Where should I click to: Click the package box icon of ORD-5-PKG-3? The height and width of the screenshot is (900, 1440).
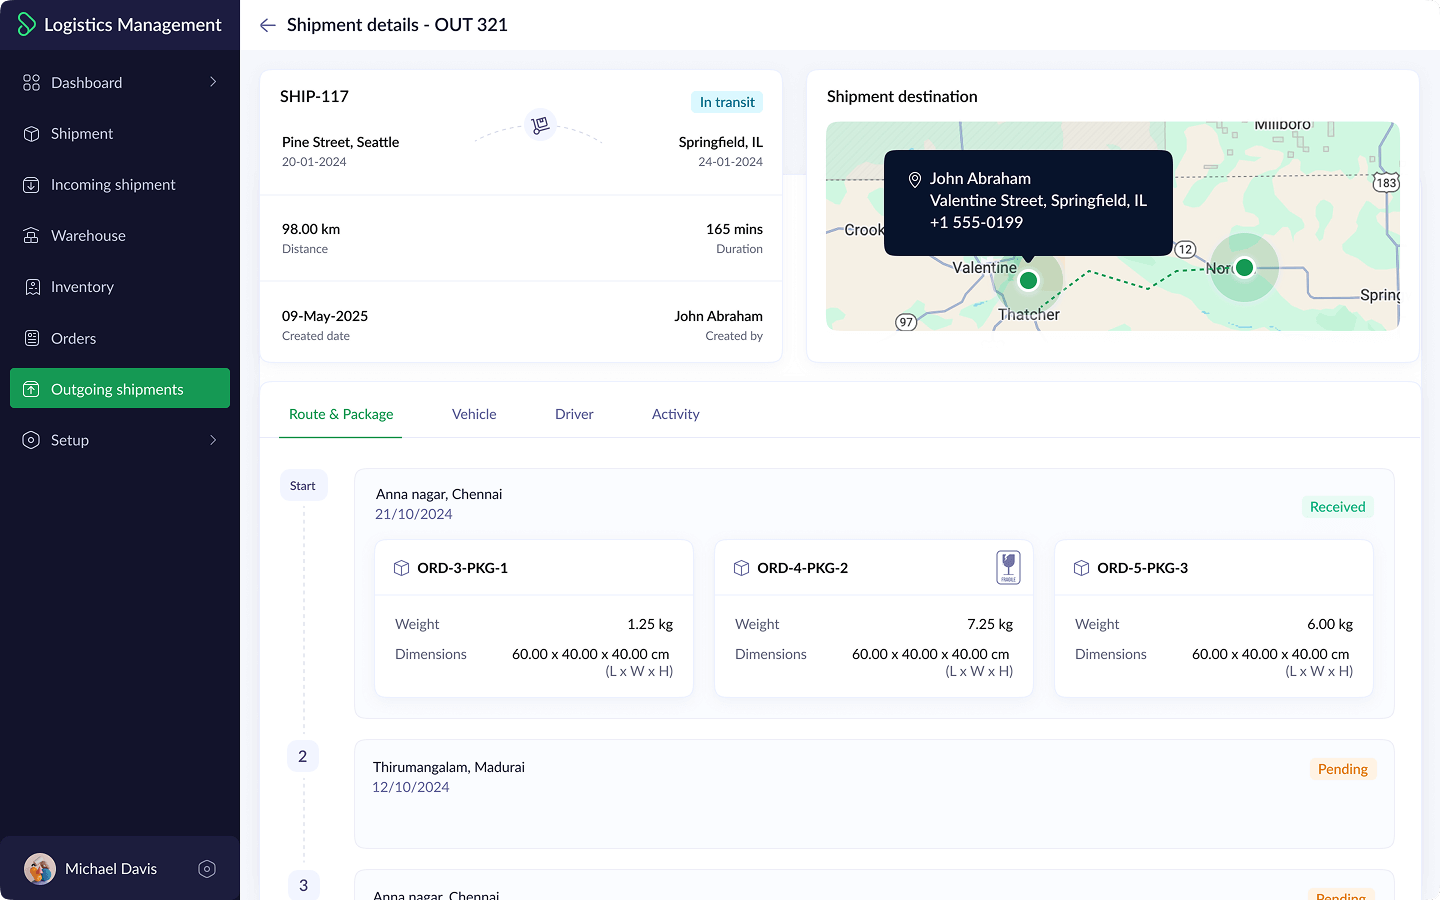[x=1081, y=568]
